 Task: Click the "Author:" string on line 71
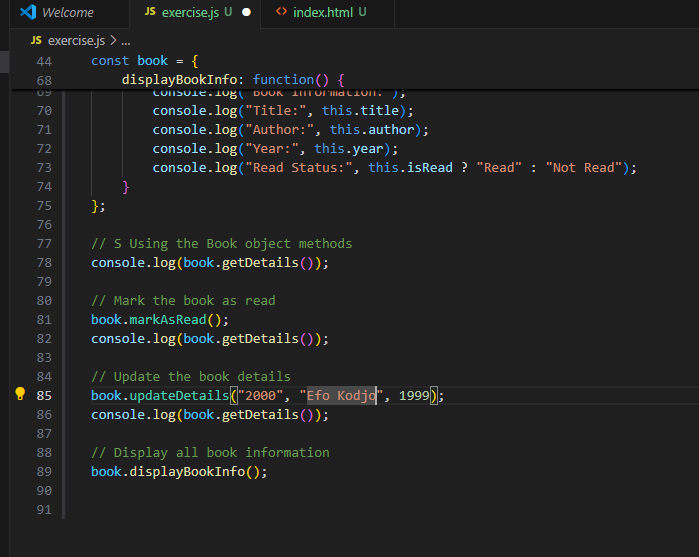click(280, 129)
